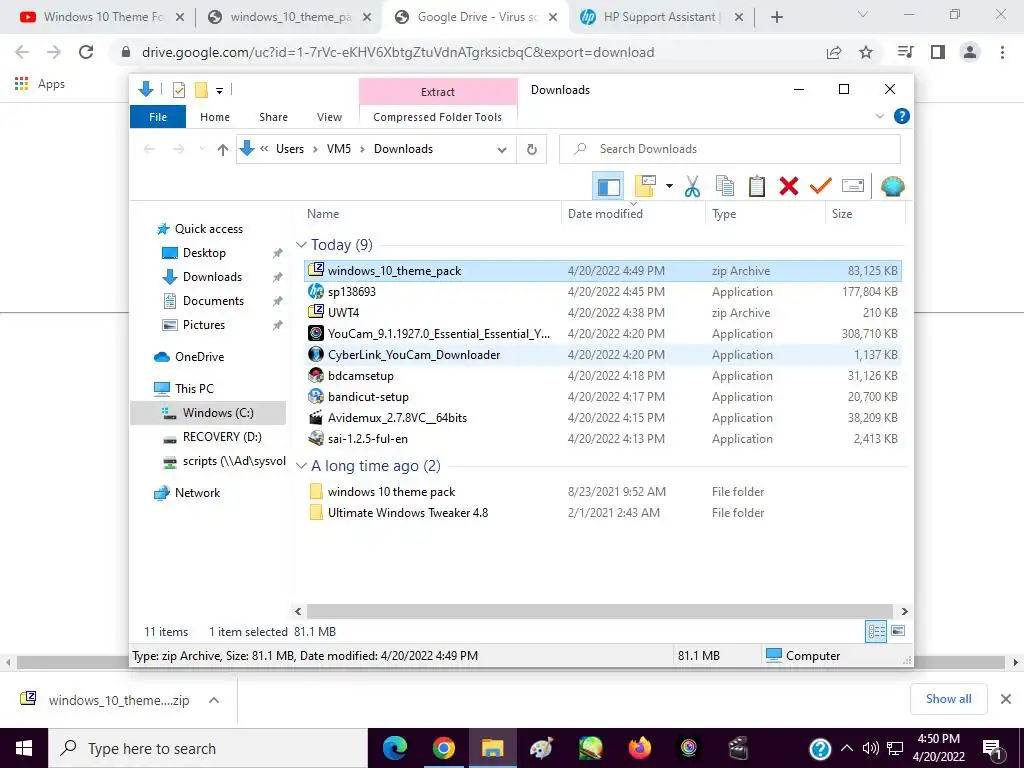1024x768 pixels.
Task: Open the View ribbon tab
Action: click(x=329, y=117)
